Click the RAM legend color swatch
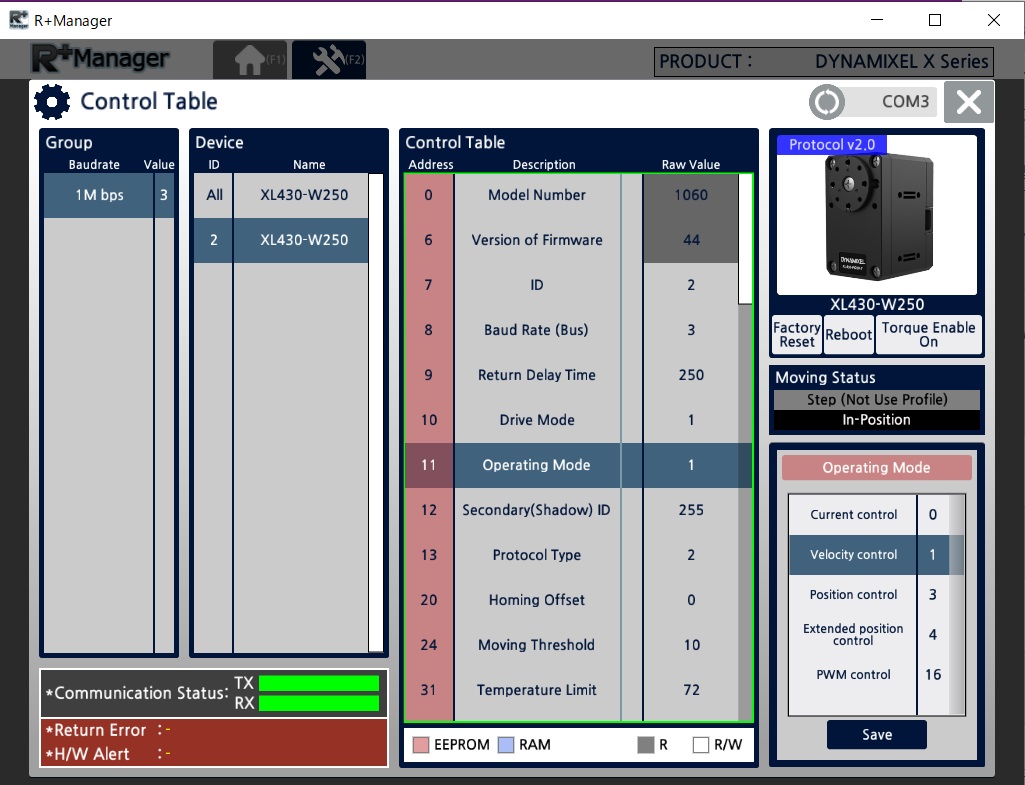Image resolution: width=1025 pixels, height=785 pixels. coord(506,745)
